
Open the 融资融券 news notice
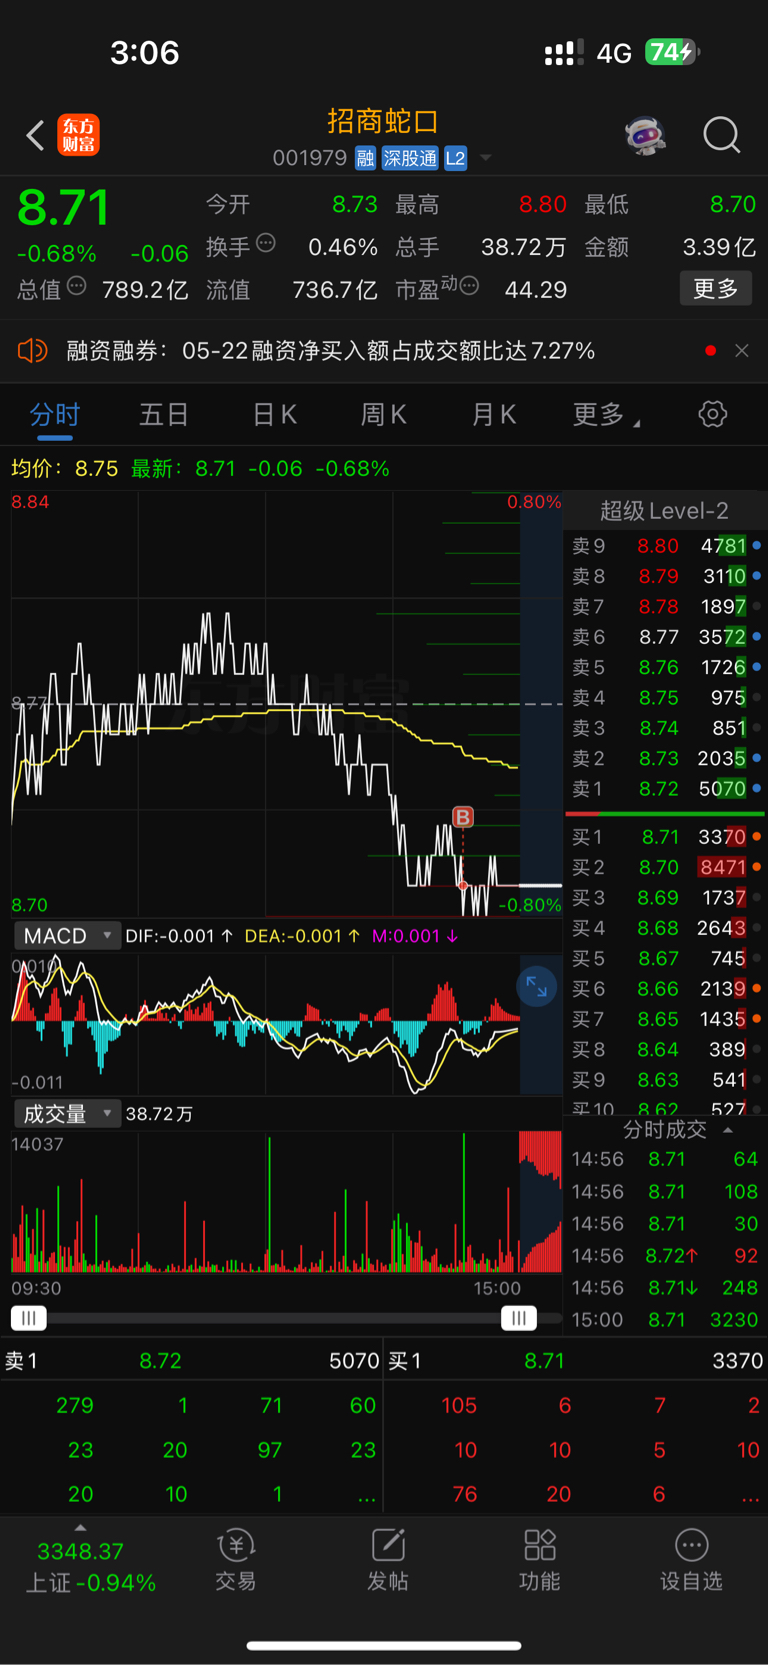pyautogui.click(x=331, y=350)
